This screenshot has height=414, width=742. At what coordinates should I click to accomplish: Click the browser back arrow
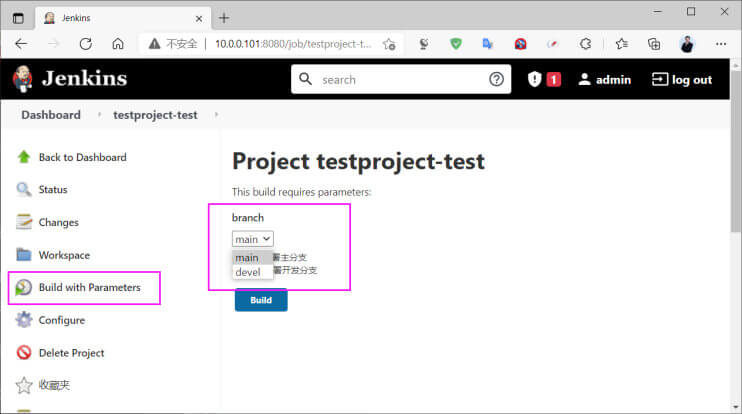pos(21,44)
